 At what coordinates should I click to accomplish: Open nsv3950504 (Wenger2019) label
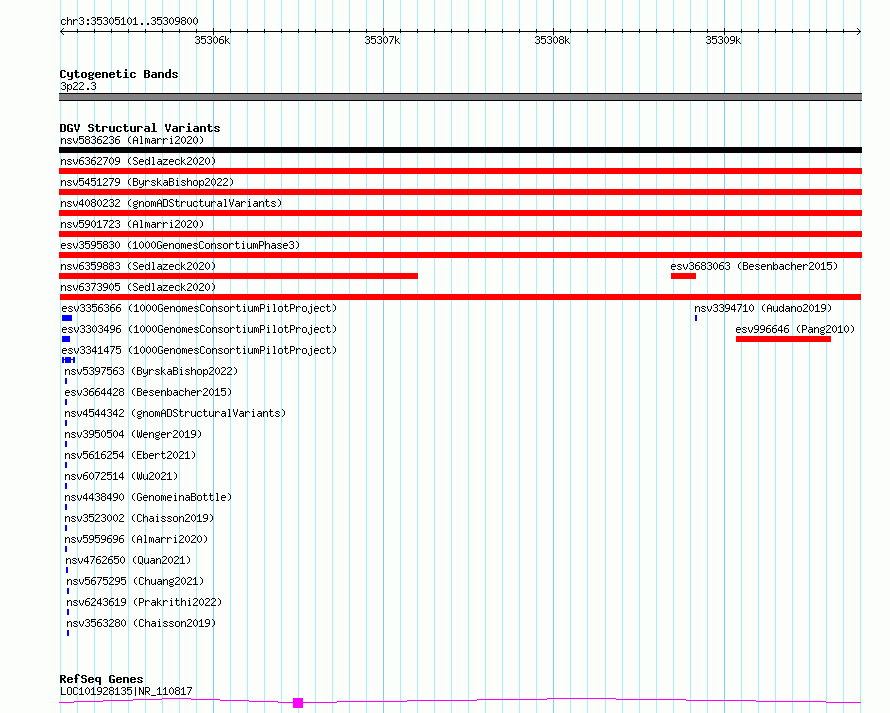click(133, 434)
